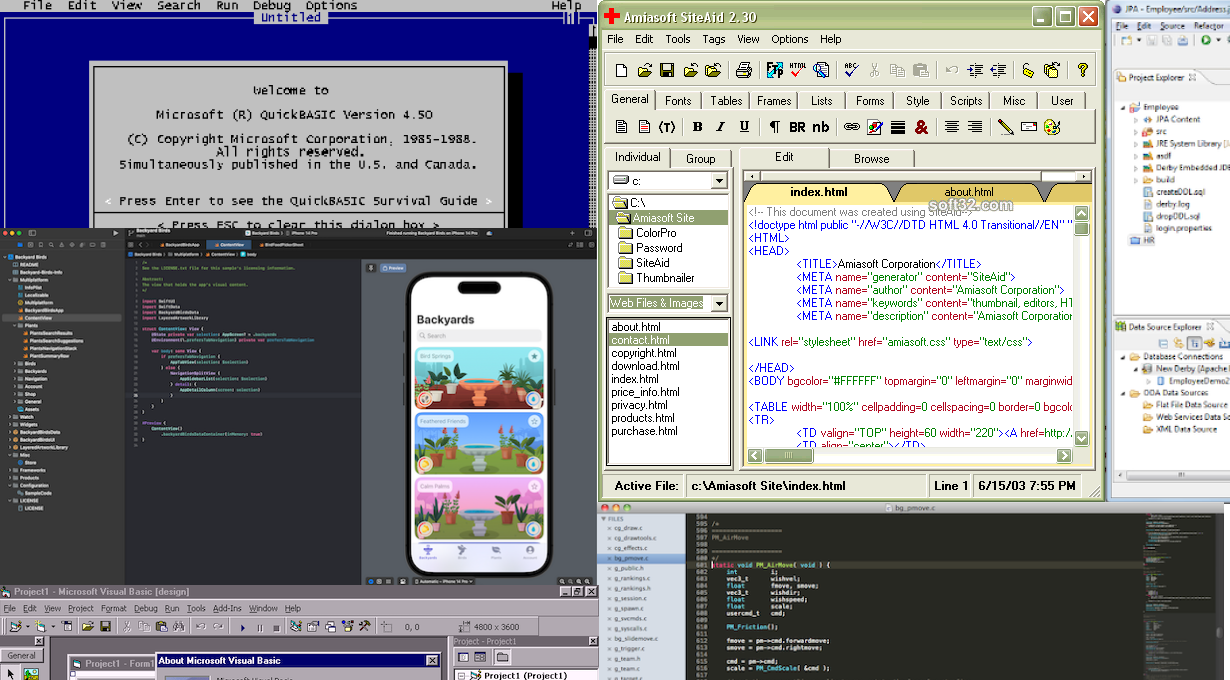The height and width of the screenshot is (680, 1230).
Task: Click the Save disk icon in Visual Basic
Action: click(105, 626)
